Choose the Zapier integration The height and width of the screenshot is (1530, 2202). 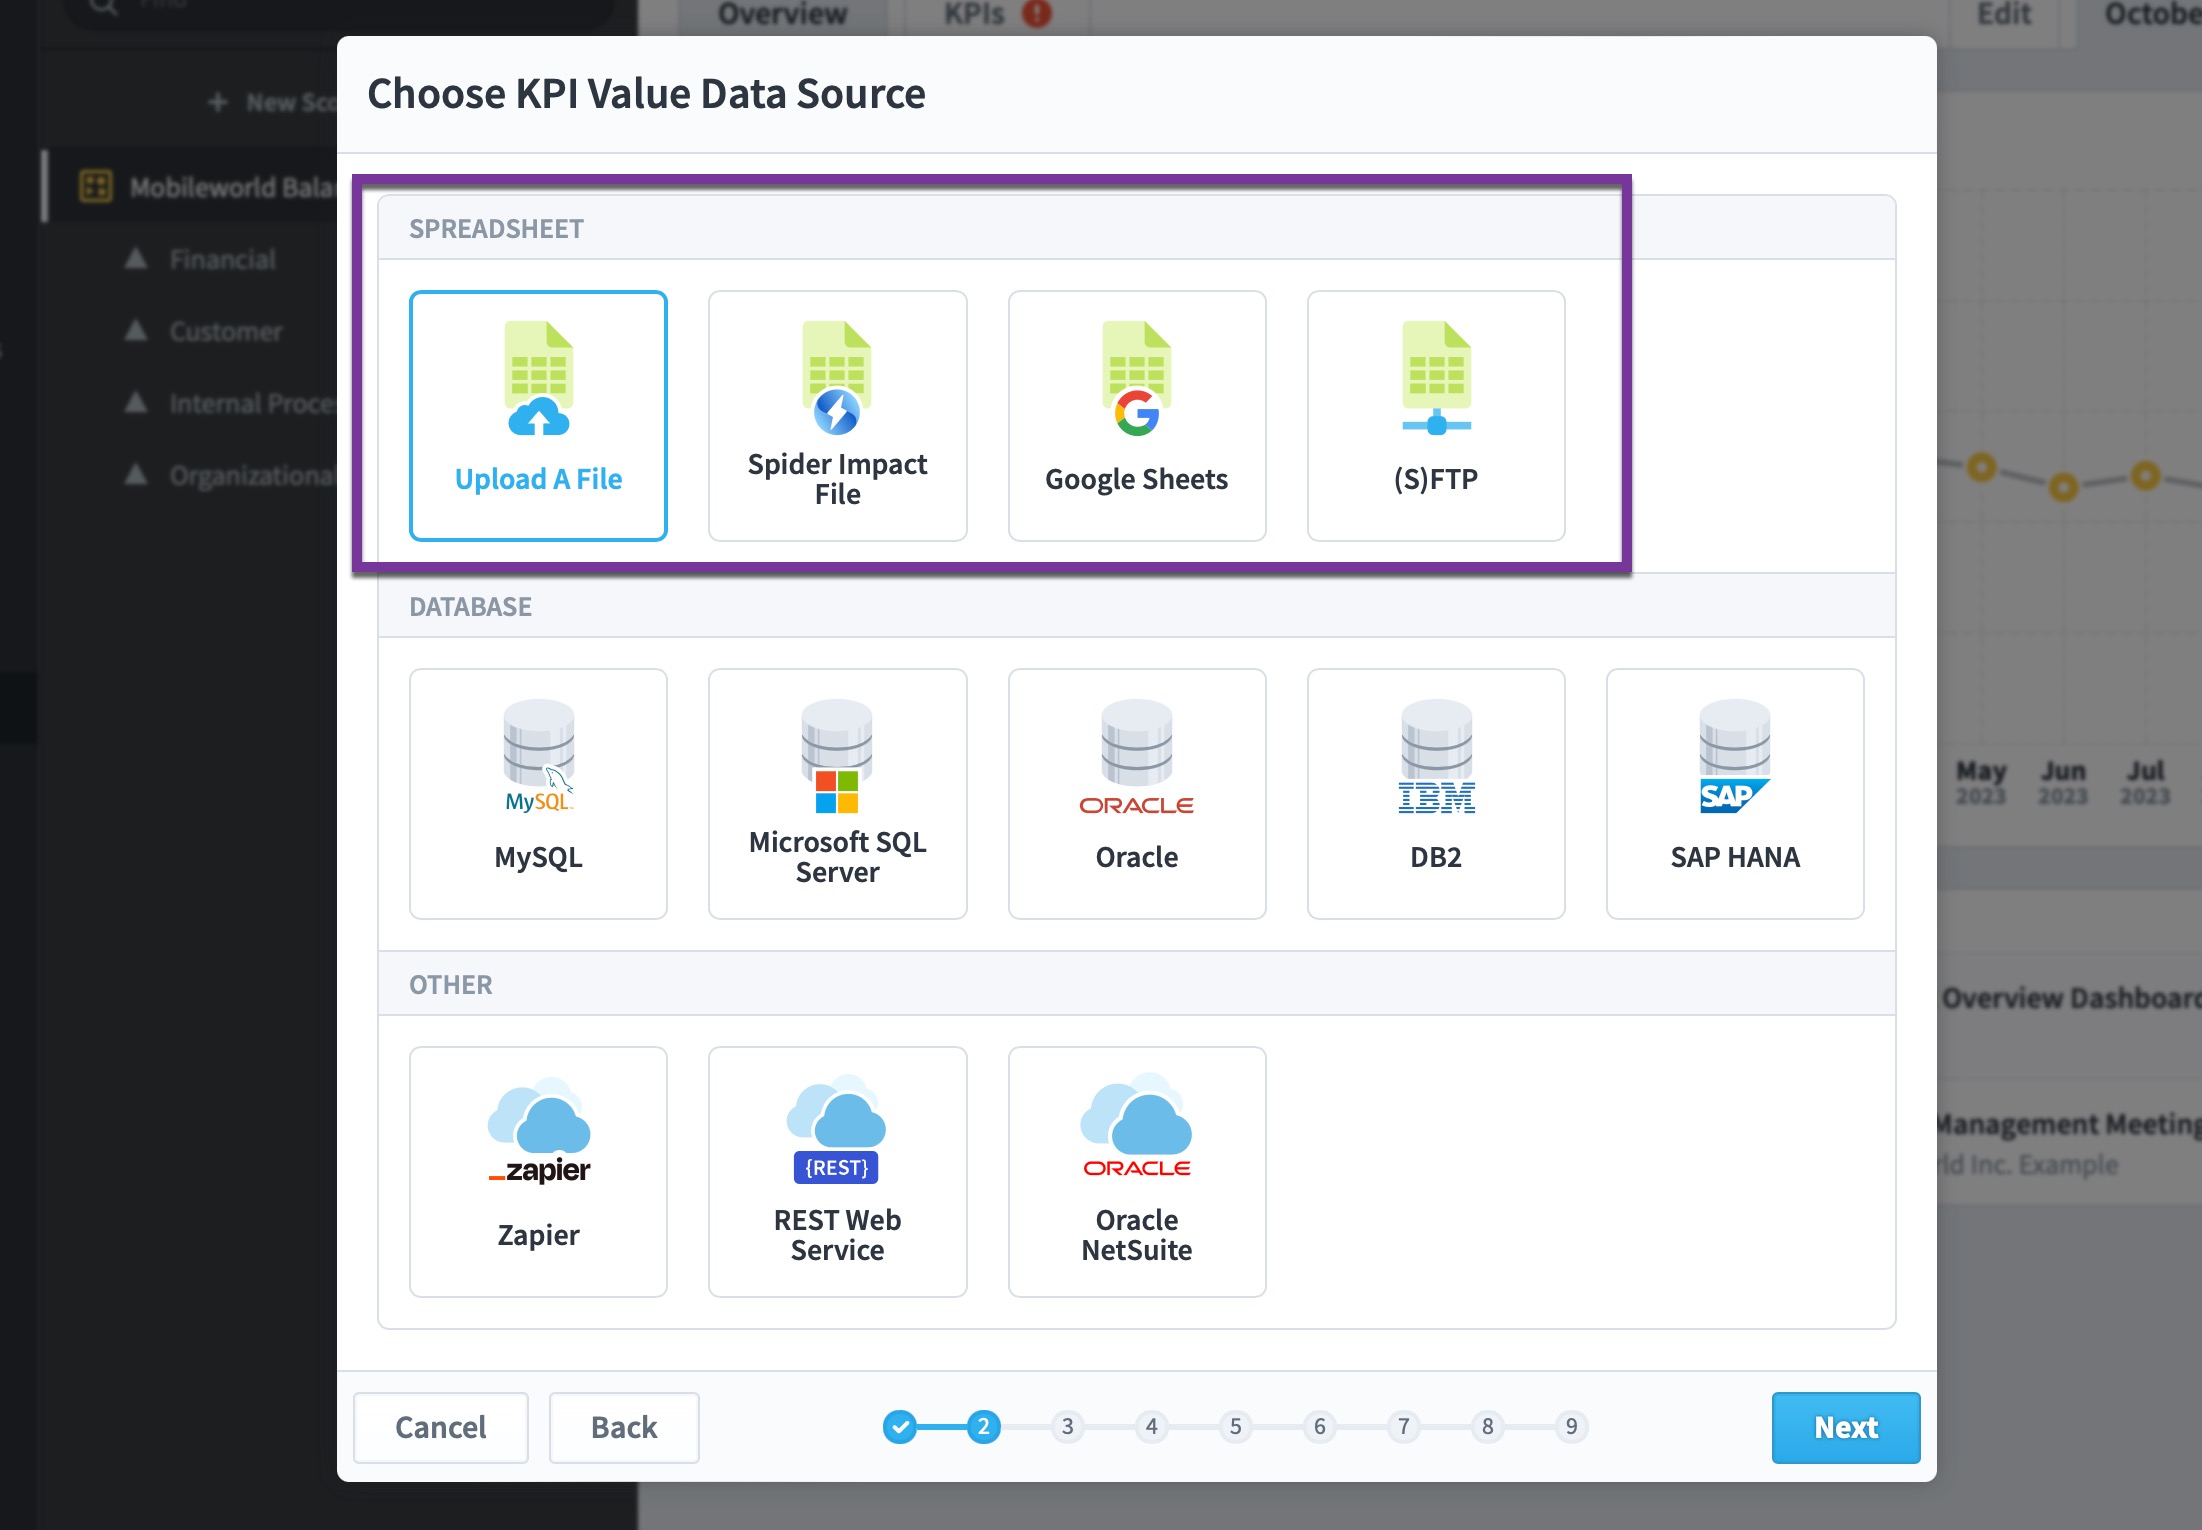click(x=538, y=1172)
